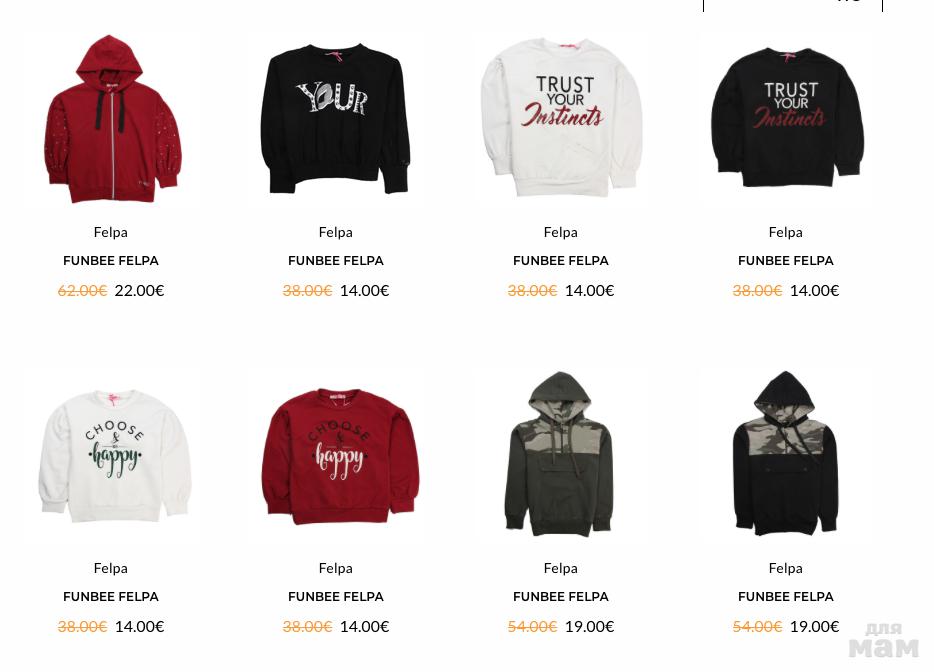Click FUNBEE FELPA title under red hoodie

(x=111, y=261)
